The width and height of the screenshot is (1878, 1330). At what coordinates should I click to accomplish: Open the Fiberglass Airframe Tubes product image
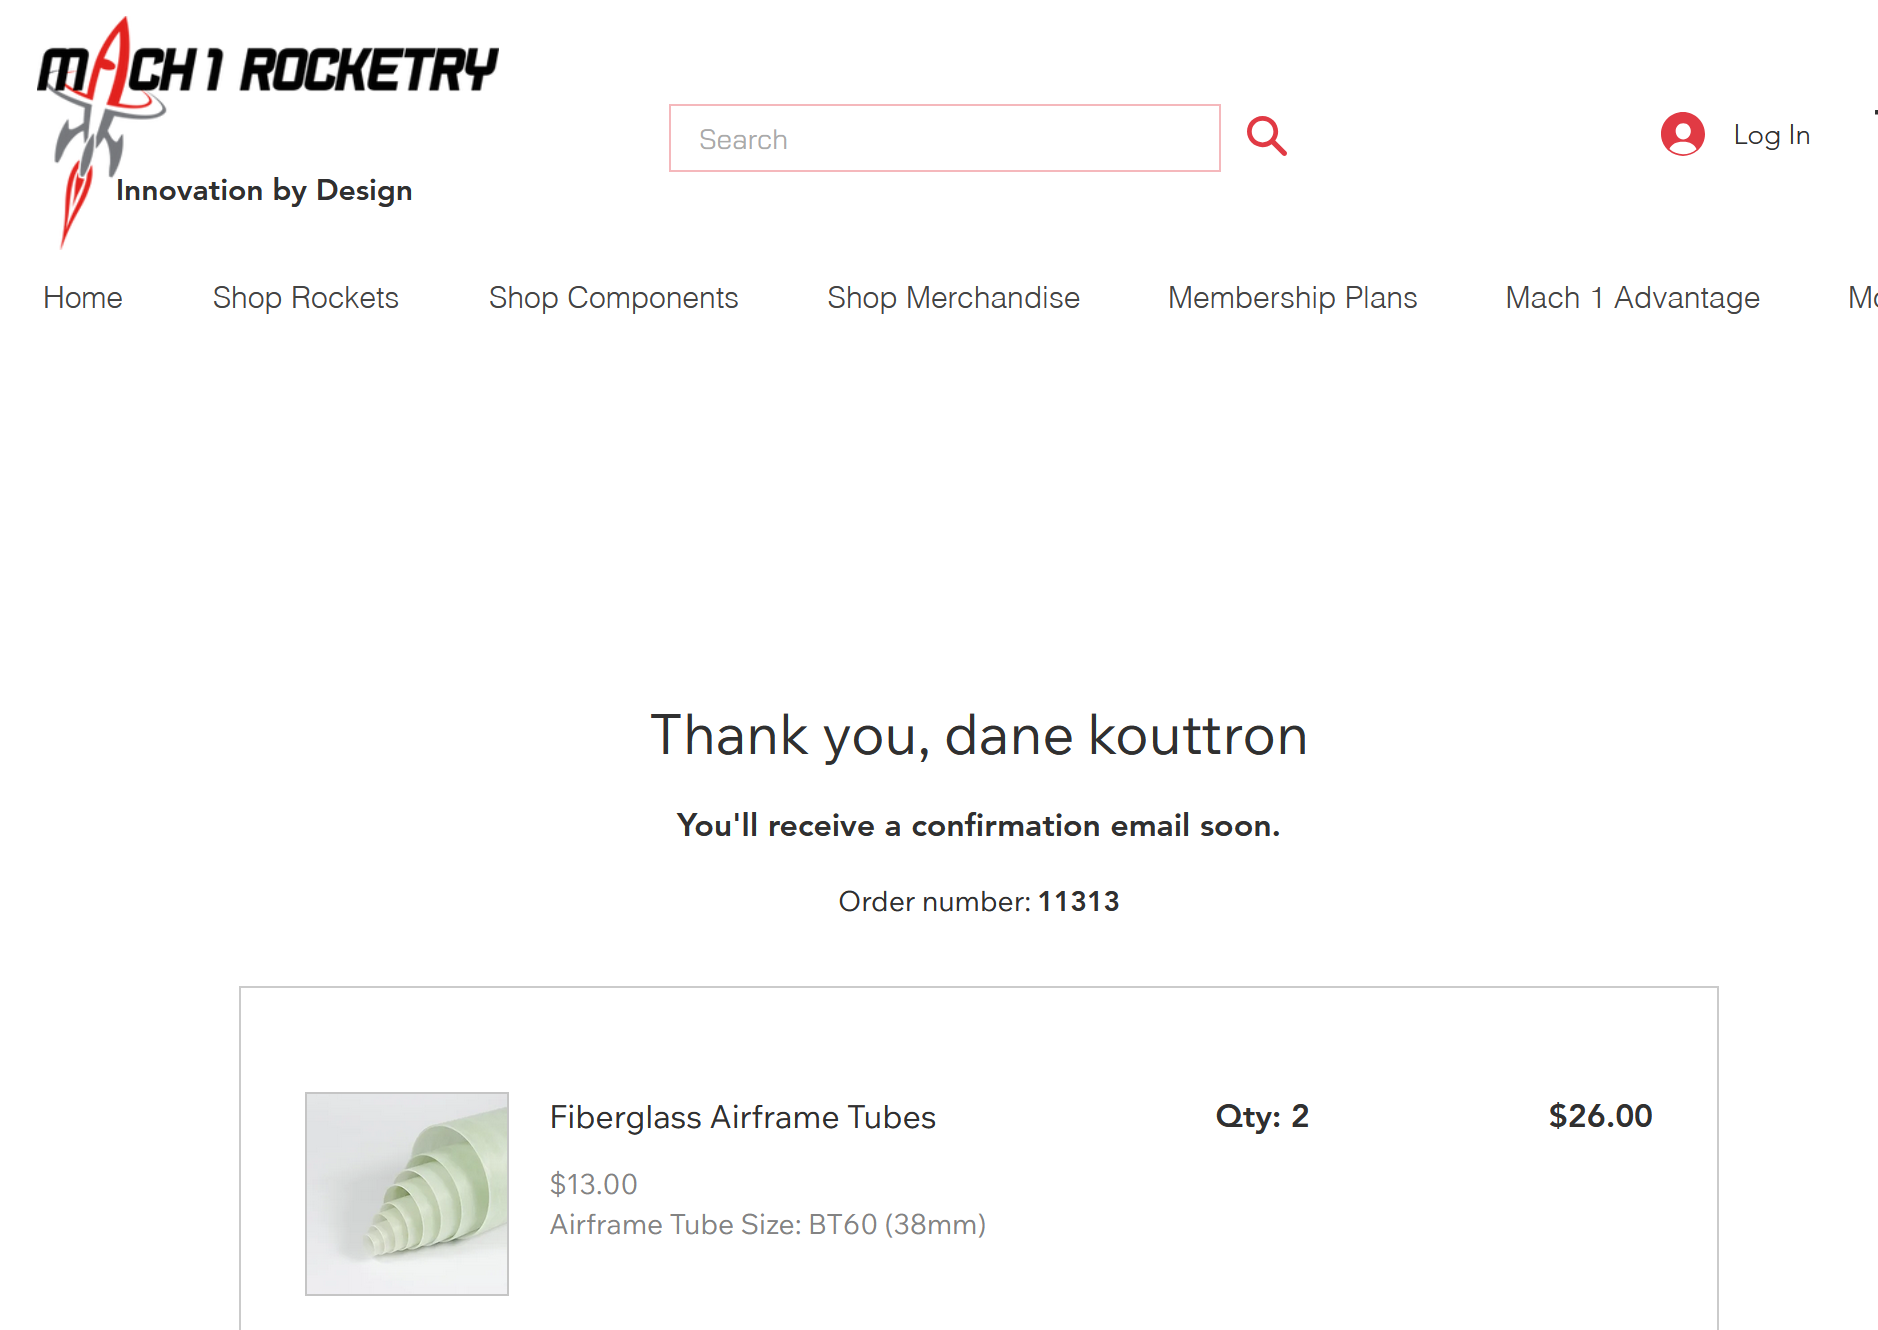click(407, 1193)
